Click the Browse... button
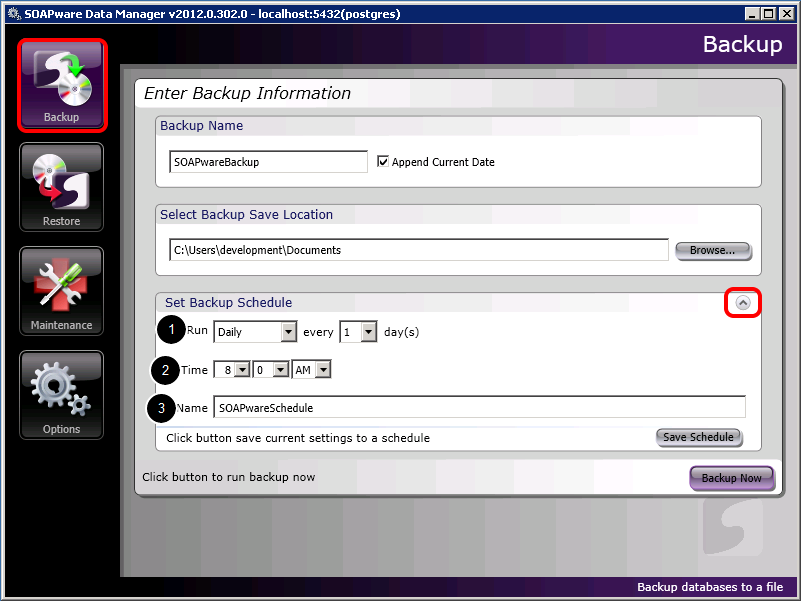Image resolution: width=801 pixels, height=601 pixels. 713,250
